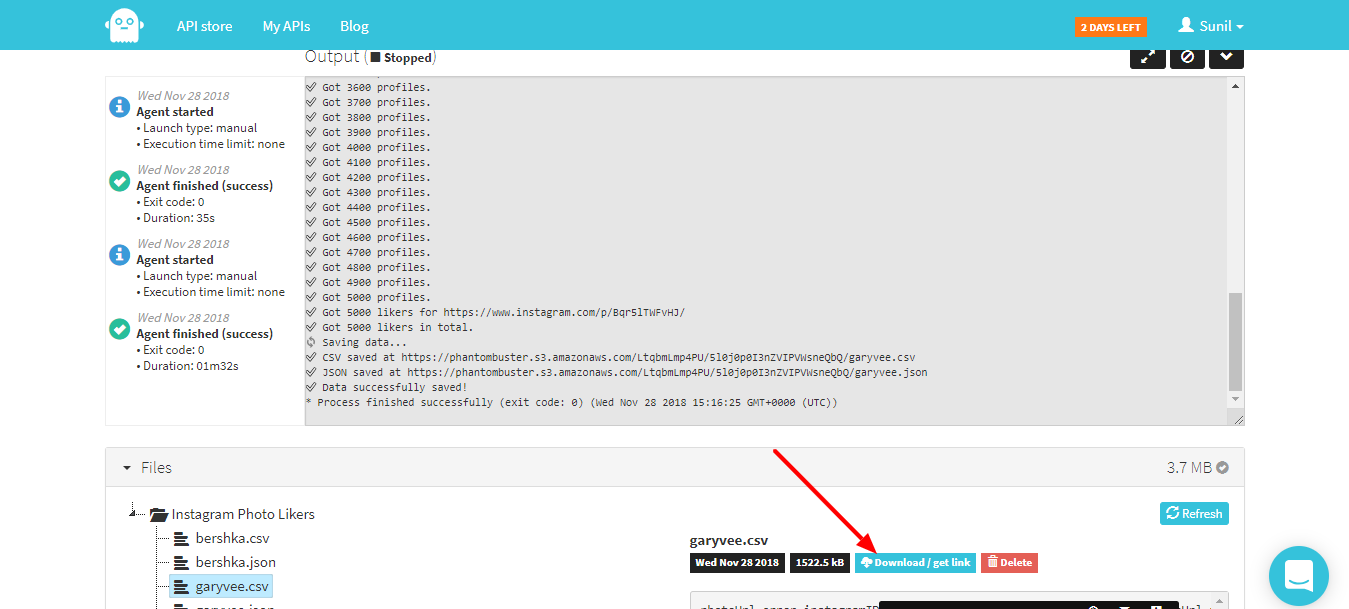This screenshot has width=1349, height=609.
Task: Click the console scrollbar up arrow
Action: point(1236,86)
